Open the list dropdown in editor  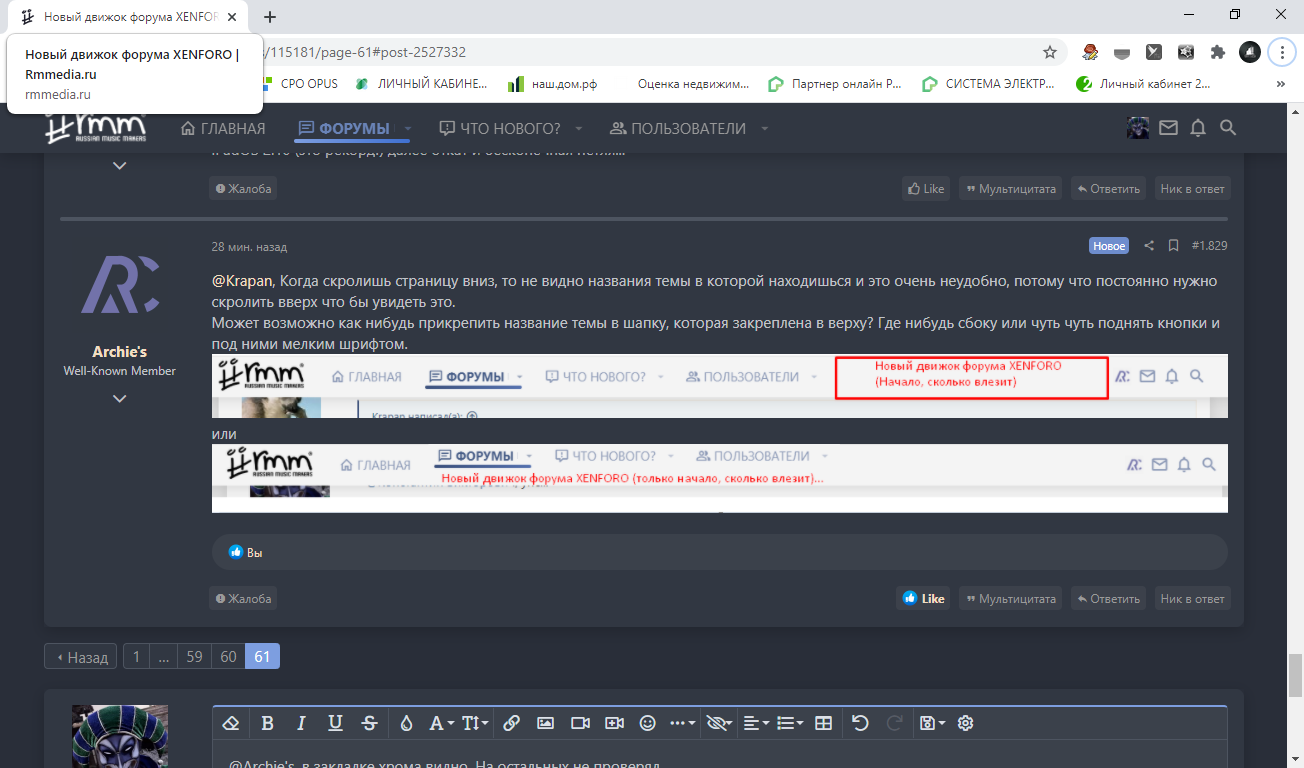[x=791, y=723]
